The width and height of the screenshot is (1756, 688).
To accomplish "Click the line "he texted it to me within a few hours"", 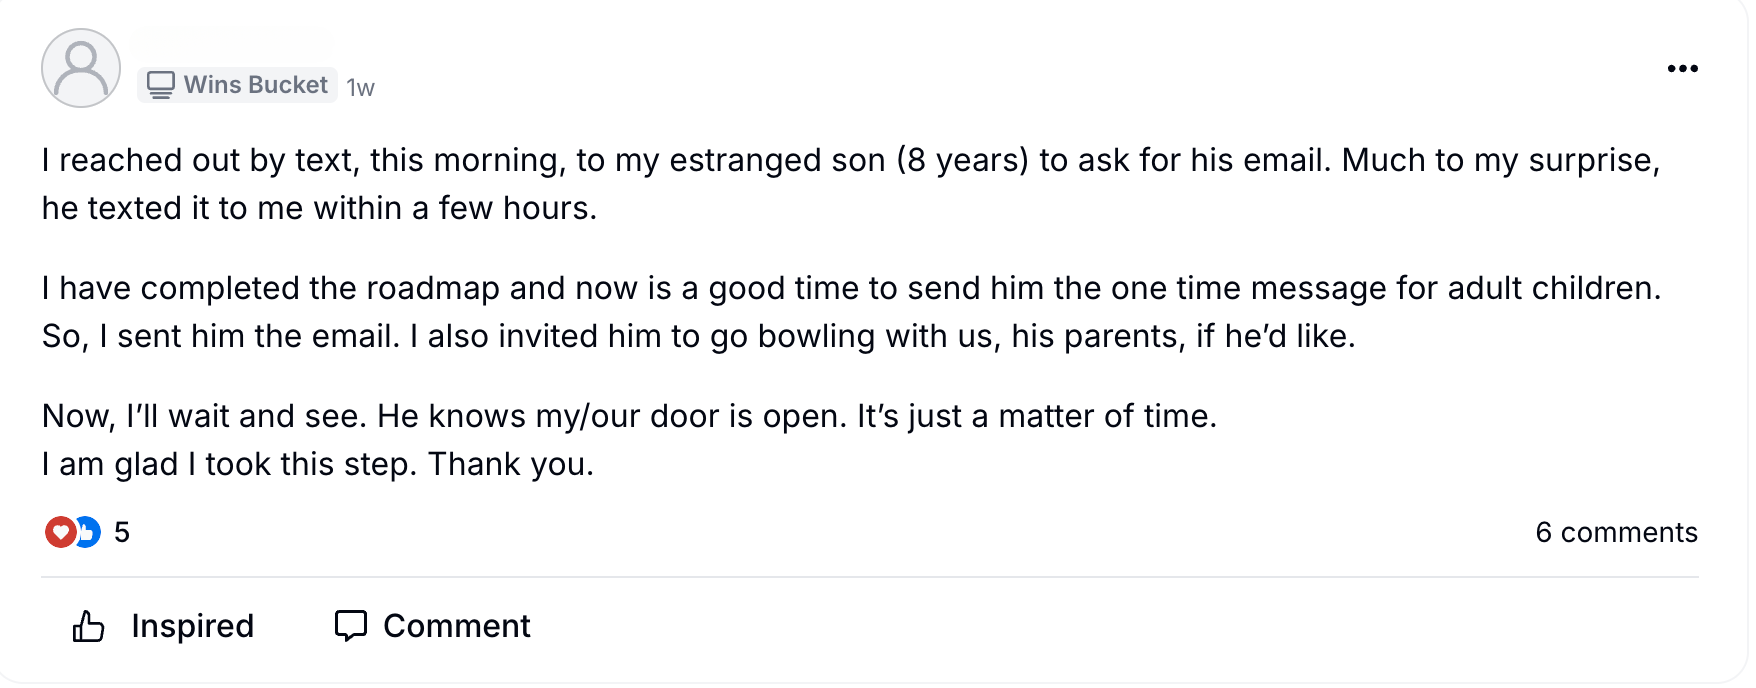I will [x=319, y=208].
